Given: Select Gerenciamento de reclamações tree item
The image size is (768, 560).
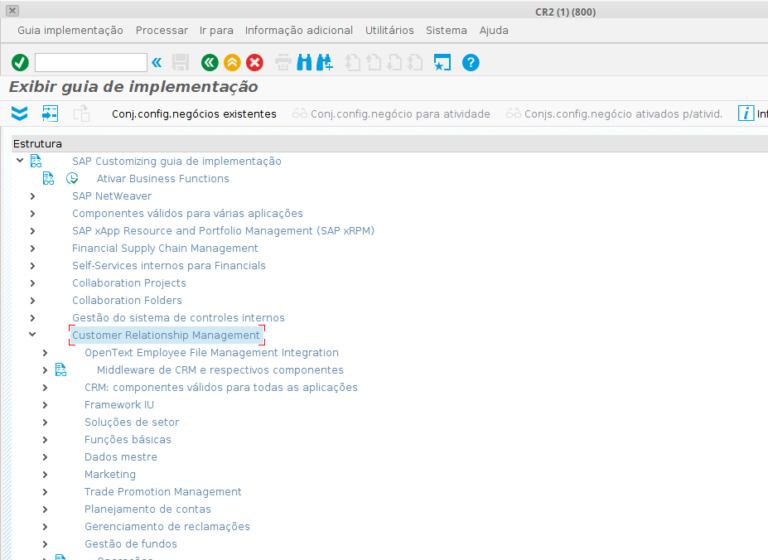Looking at the screenshot, I should 167,526.
